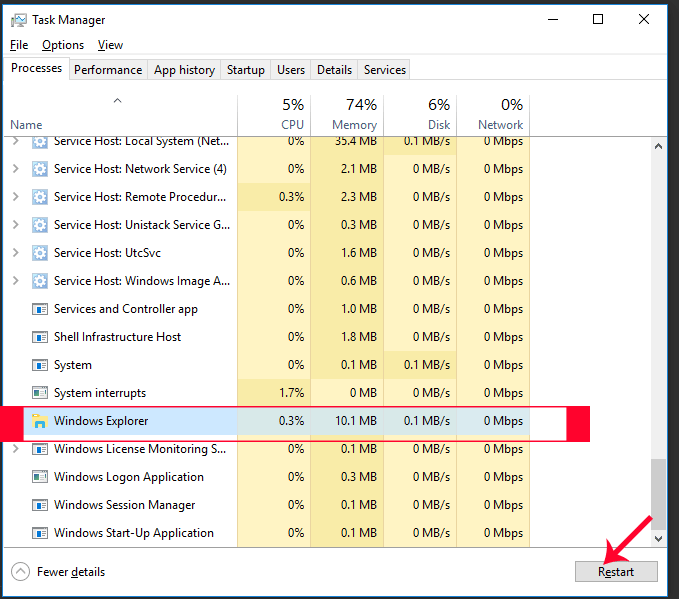Open the Options menu
The image size is (679, 599).
point(63,45)
